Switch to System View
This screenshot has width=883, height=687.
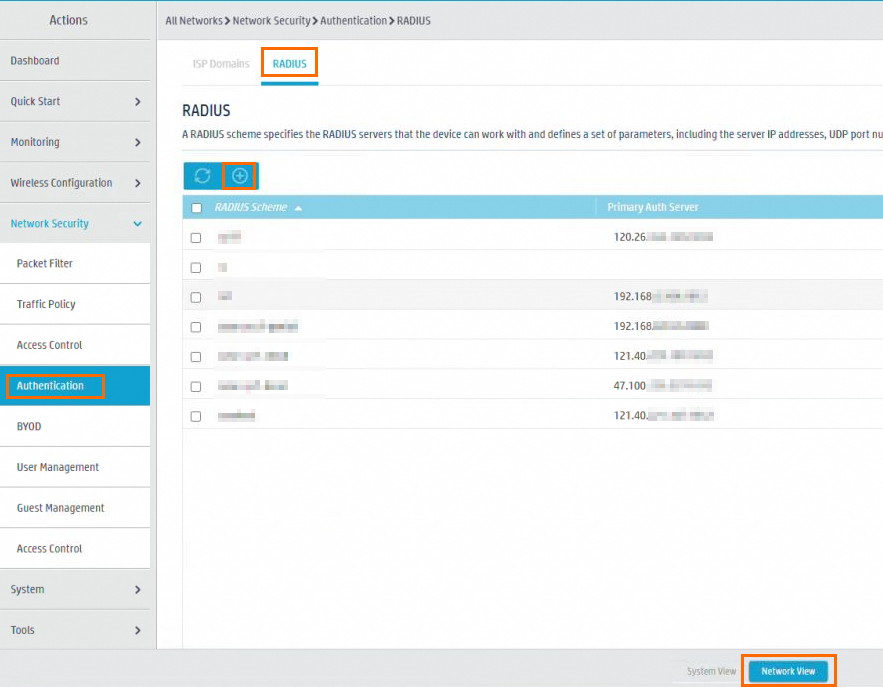(711, 671)
